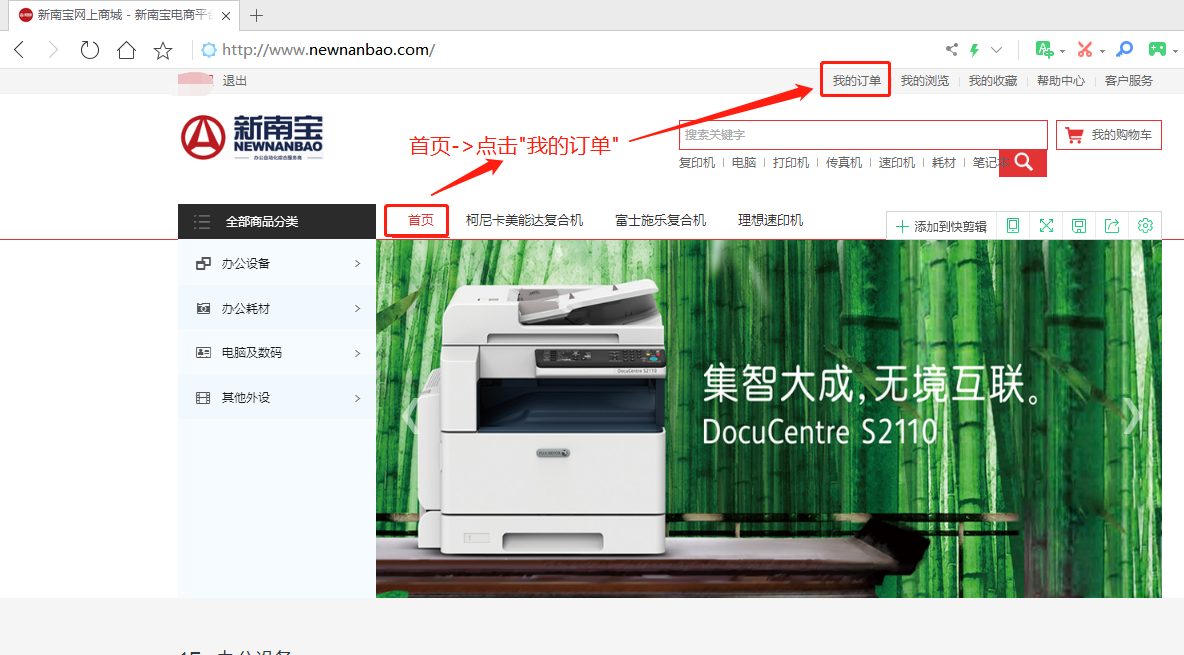The width and height of the screenshot is (1184, 655).
Task: Open the 柯尼卡美能达复合机 navigation tab
Action: point(524,221)
